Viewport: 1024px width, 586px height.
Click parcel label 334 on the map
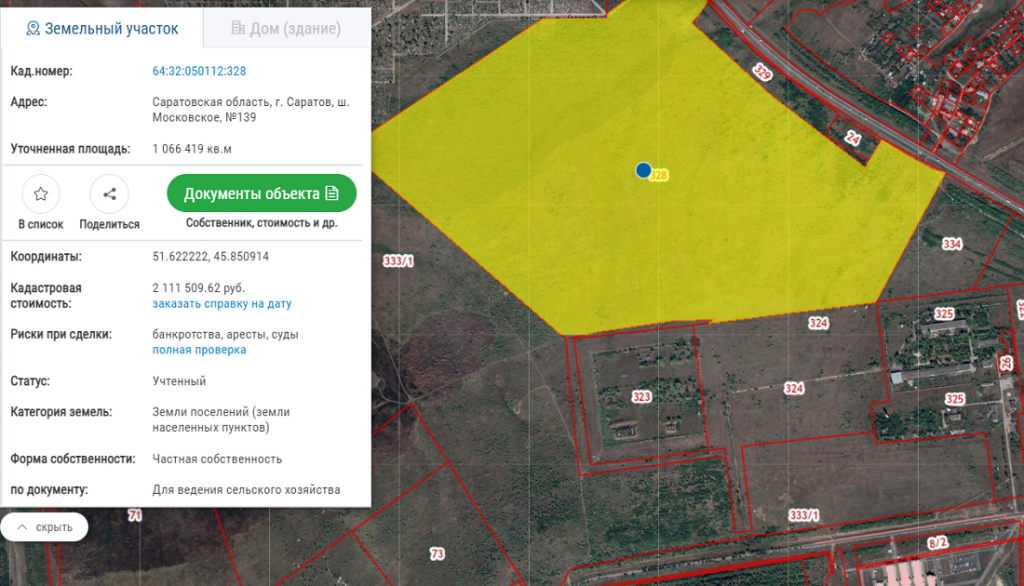[951, 244]
